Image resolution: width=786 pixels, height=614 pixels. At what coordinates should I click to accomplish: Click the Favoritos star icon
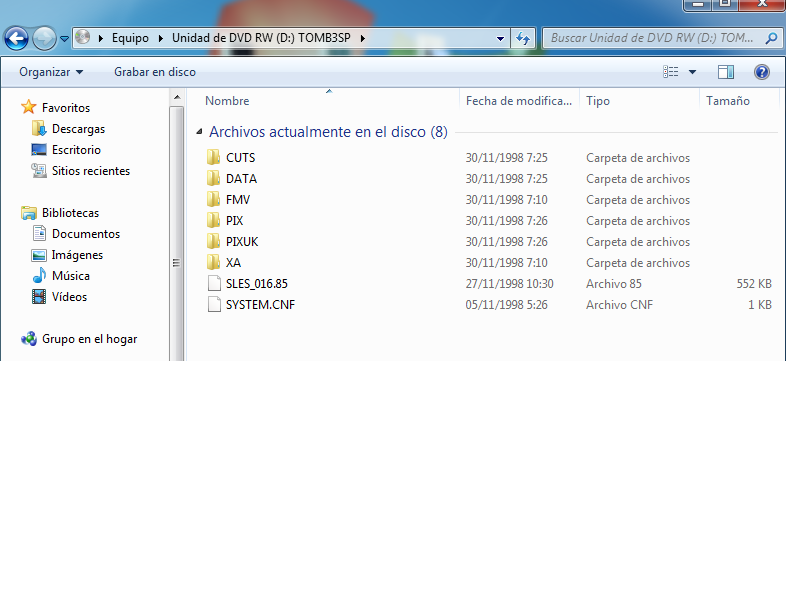(29, 107)
